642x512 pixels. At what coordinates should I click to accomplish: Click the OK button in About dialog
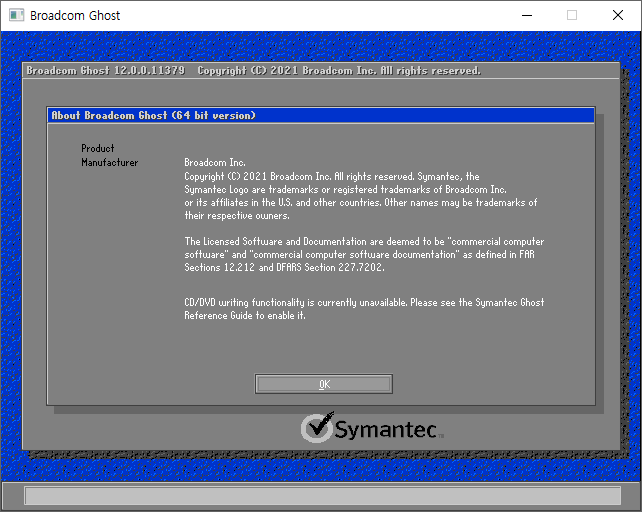pyautogui.click(x=323, y=384)
